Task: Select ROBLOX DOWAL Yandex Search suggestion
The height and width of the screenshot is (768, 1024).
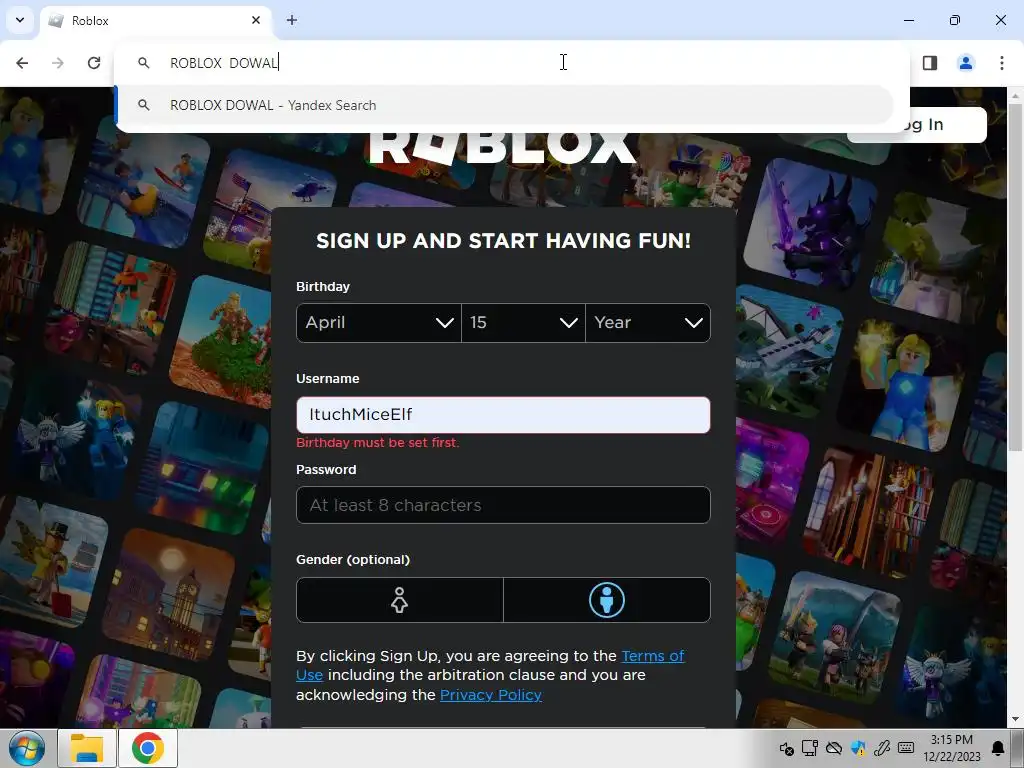Action: click(x=504, y=105)
